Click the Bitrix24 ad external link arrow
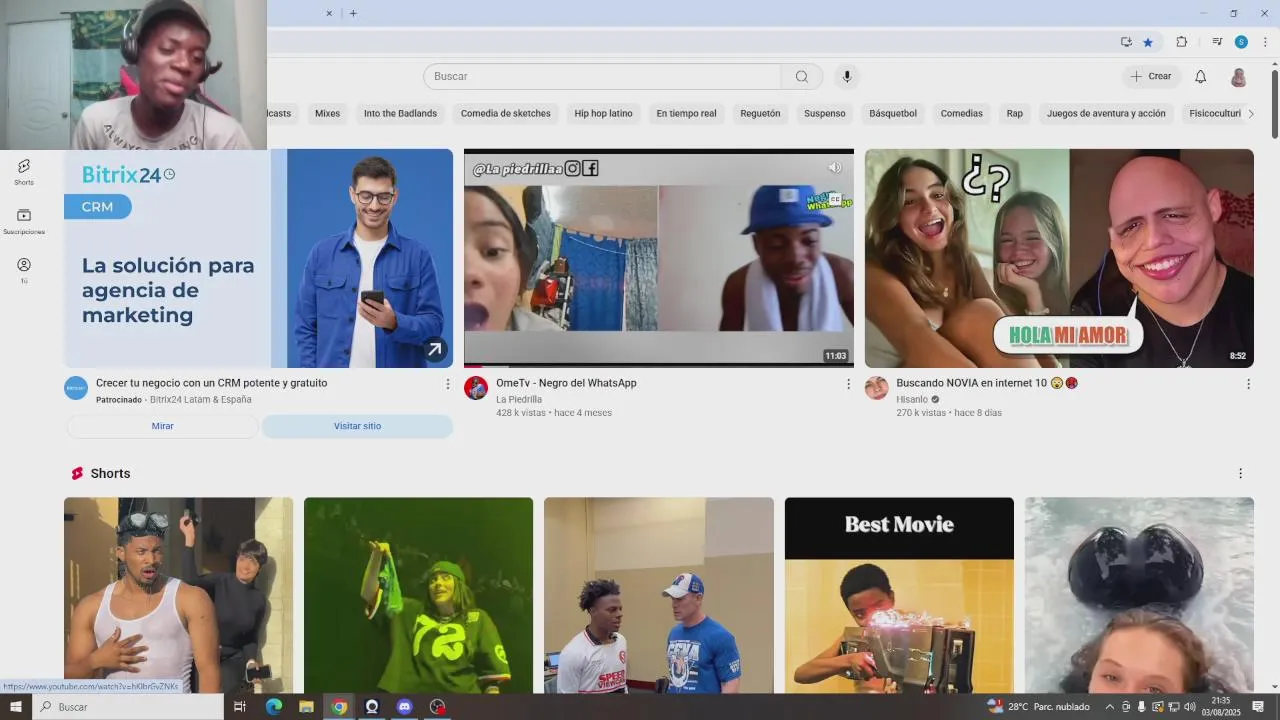 (434, 350)
